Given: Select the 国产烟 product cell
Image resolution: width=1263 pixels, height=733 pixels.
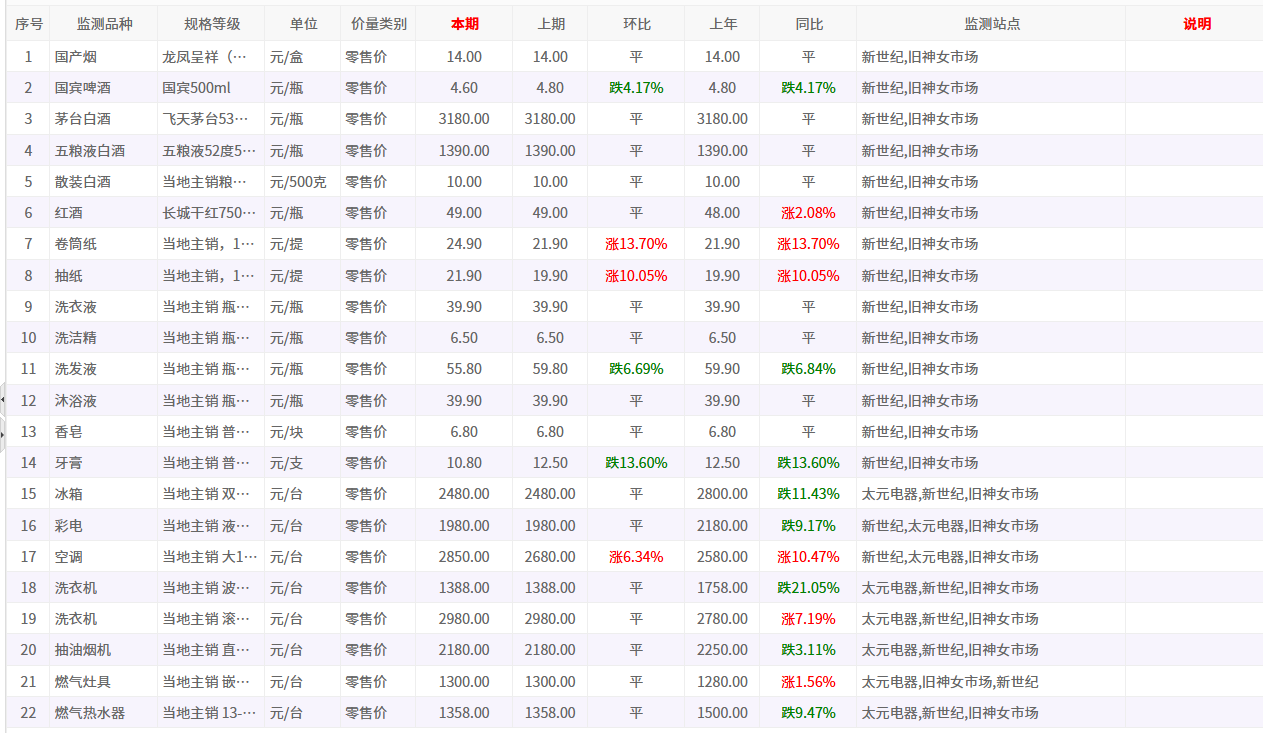Looking at the screenshot, I should (x=104, y=57).
